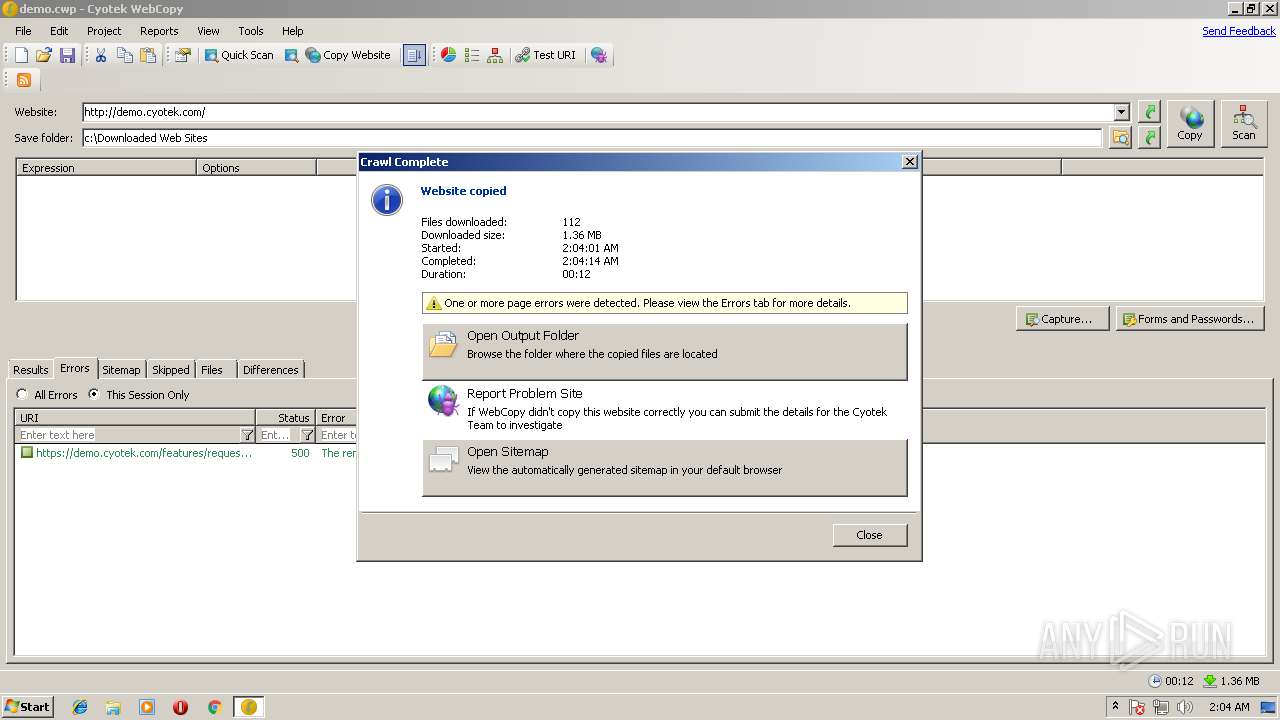Viewport: 1280px width, 720px height.
Task: Click the scan website icon beside Copy Website
Action: [x=291, y=55]
